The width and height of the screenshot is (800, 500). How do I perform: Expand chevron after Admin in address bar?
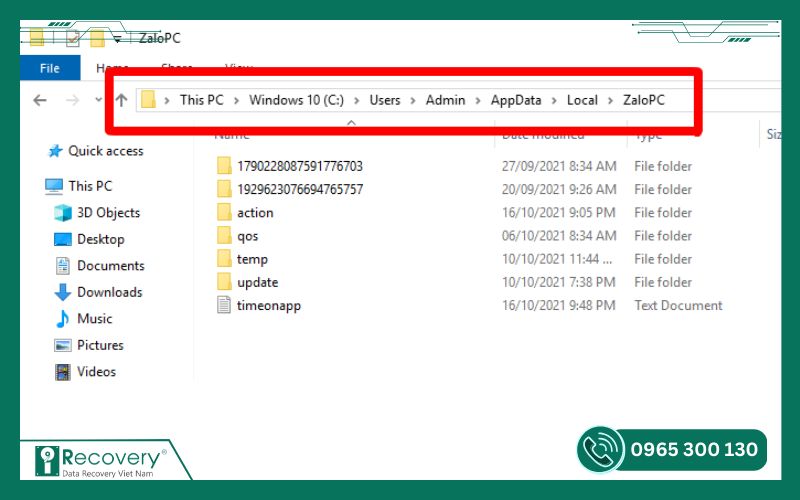click(x=478, y=101)
